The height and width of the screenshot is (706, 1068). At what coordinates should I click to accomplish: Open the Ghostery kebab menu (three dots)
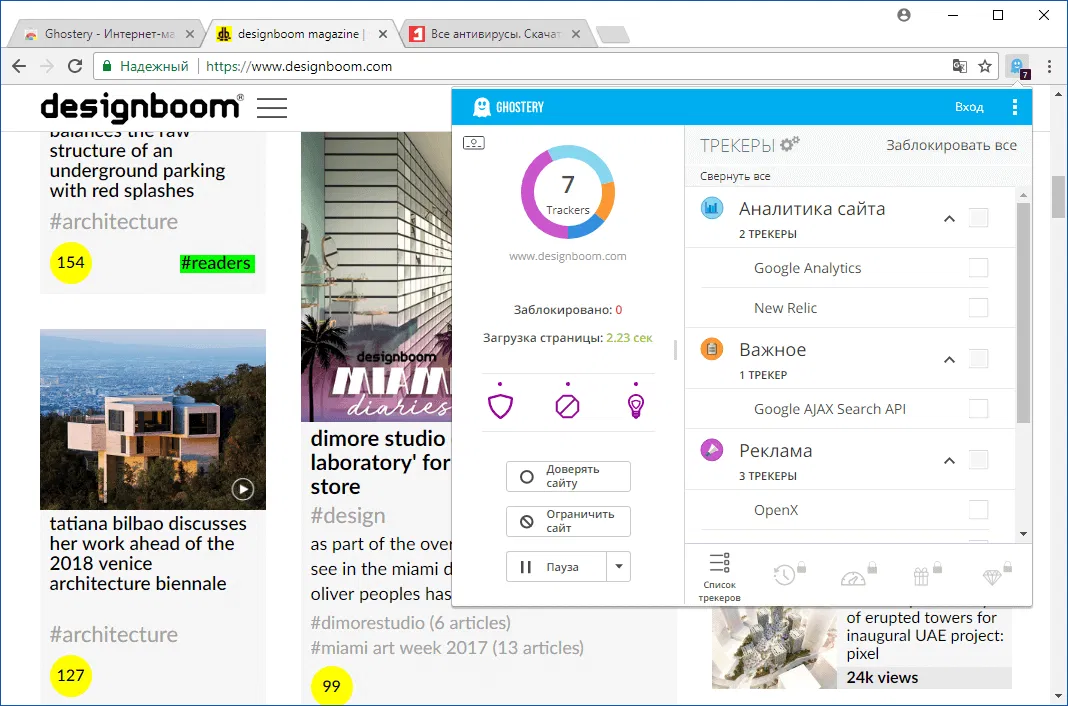(x=1016, y=107)
